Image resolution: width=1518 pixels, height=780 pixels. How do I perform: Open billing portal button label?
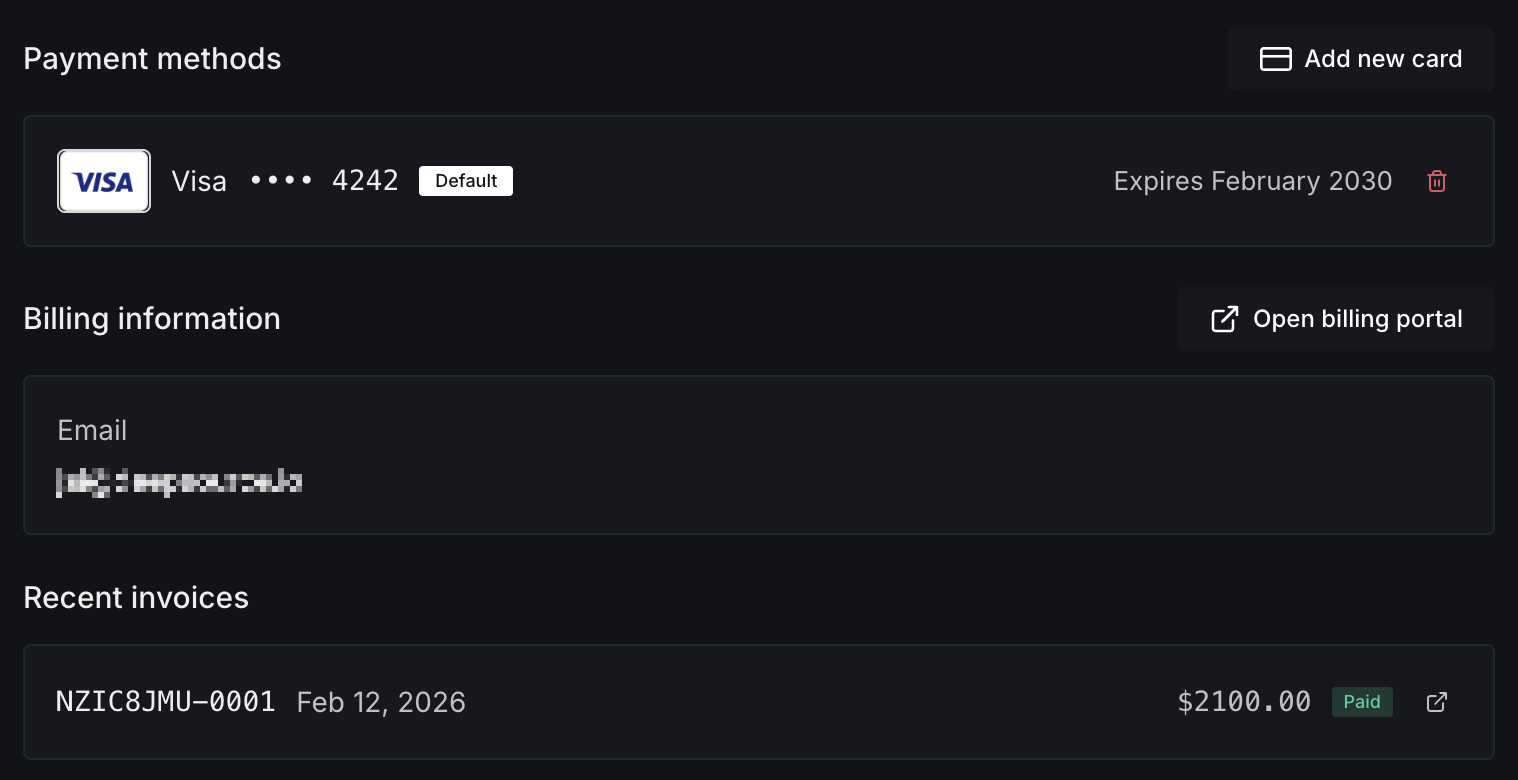point(1357,319)
